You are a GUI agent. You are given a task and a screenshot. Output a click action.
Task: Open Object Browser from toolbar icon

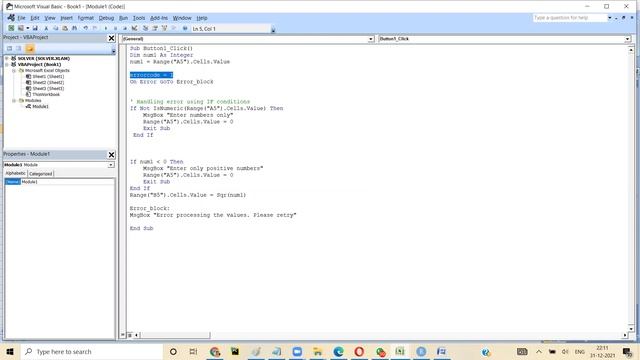(x=164, y=28)
